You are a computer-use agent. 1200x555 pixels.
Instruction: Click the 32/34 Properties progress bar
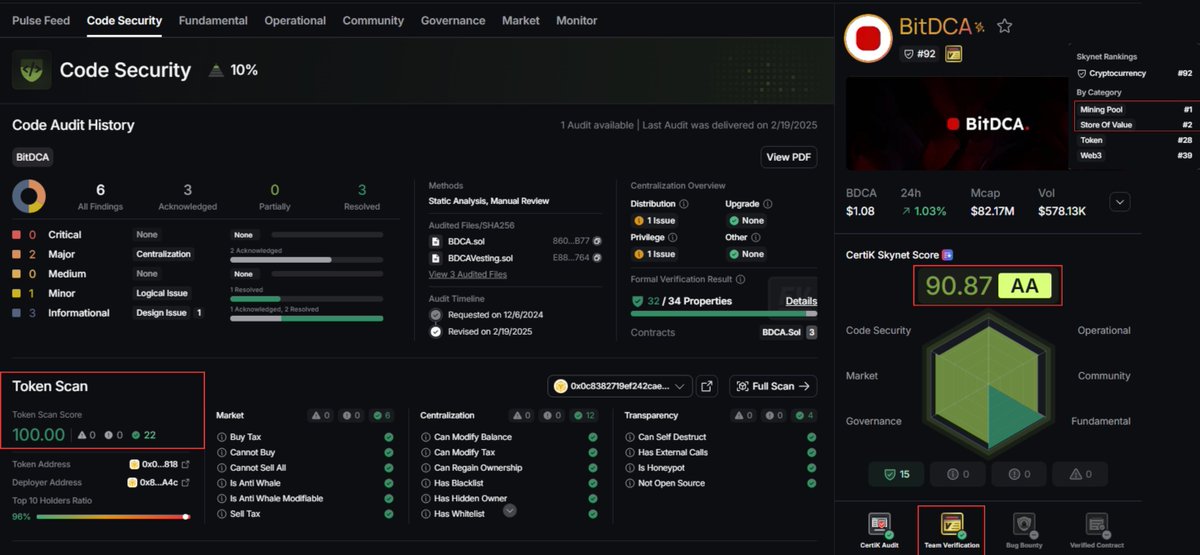tap(724, 314)
